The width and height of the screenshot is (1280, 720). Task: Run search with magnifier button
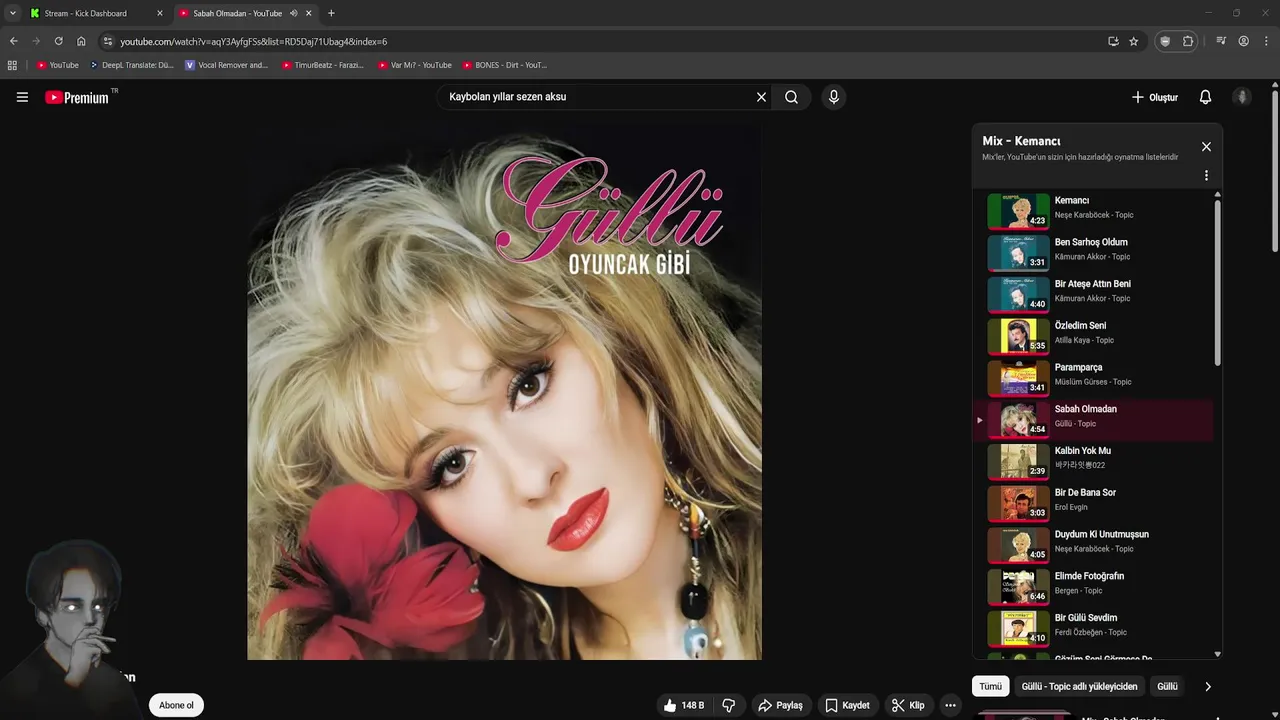click(x=791, y=97)
